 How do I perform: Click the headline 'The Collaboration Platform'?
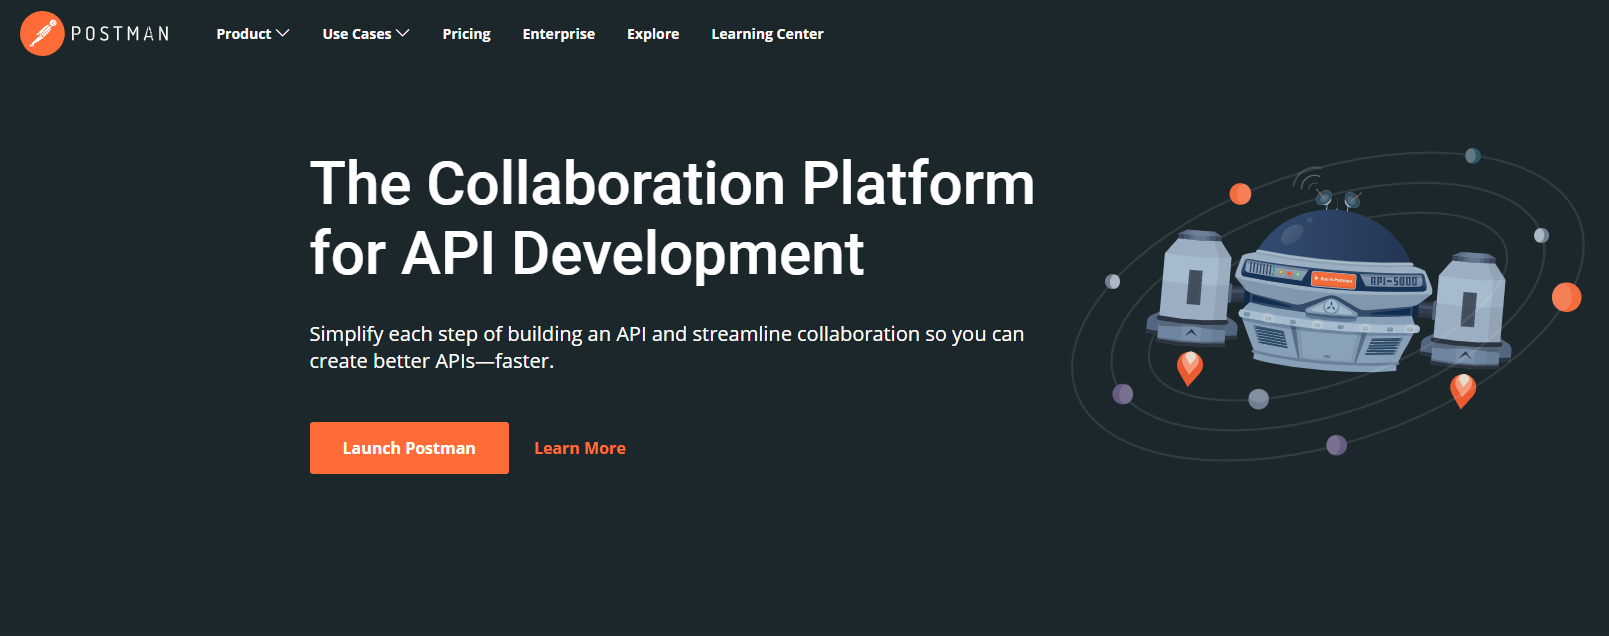(x=672, y=184)
